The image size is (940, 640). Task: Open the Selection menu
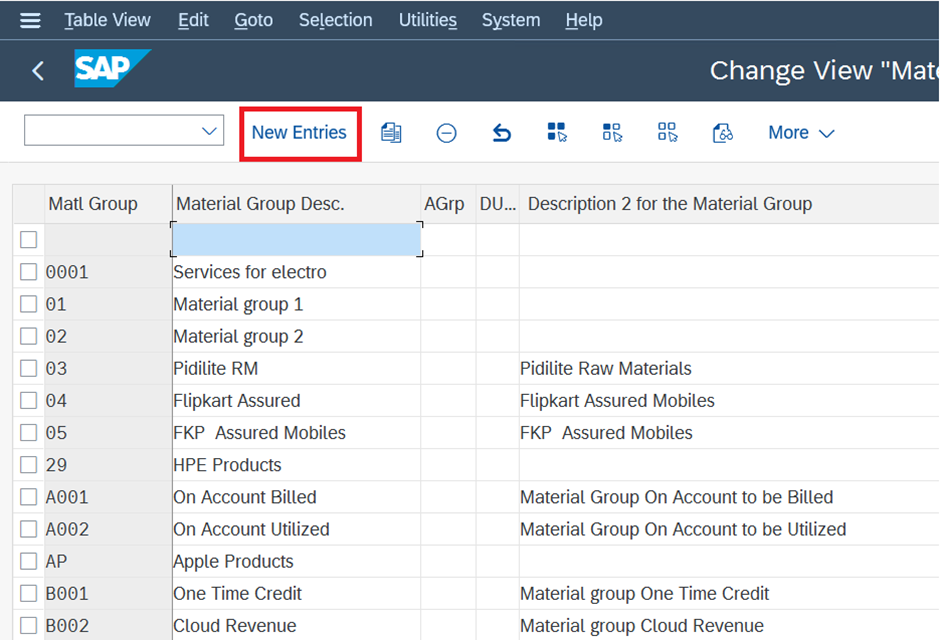(x=336, y=20)
